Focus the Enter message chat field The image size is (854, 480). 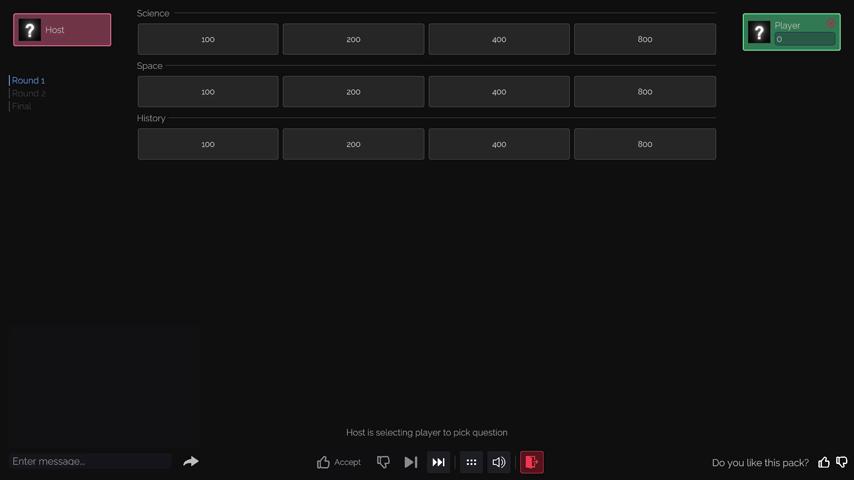pos(90,461)
